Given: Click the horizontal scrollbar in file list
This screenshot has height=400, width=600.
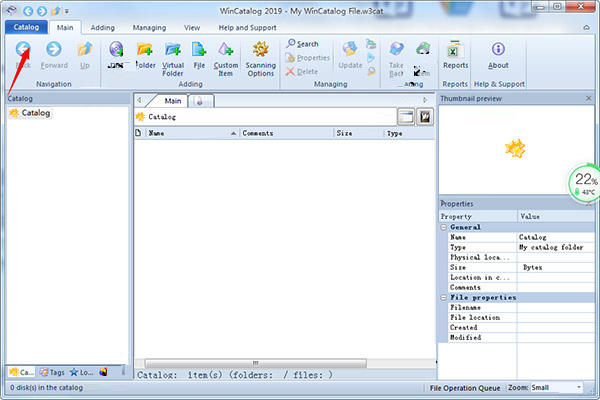Looking at the screenshot, I should point(256,362).
